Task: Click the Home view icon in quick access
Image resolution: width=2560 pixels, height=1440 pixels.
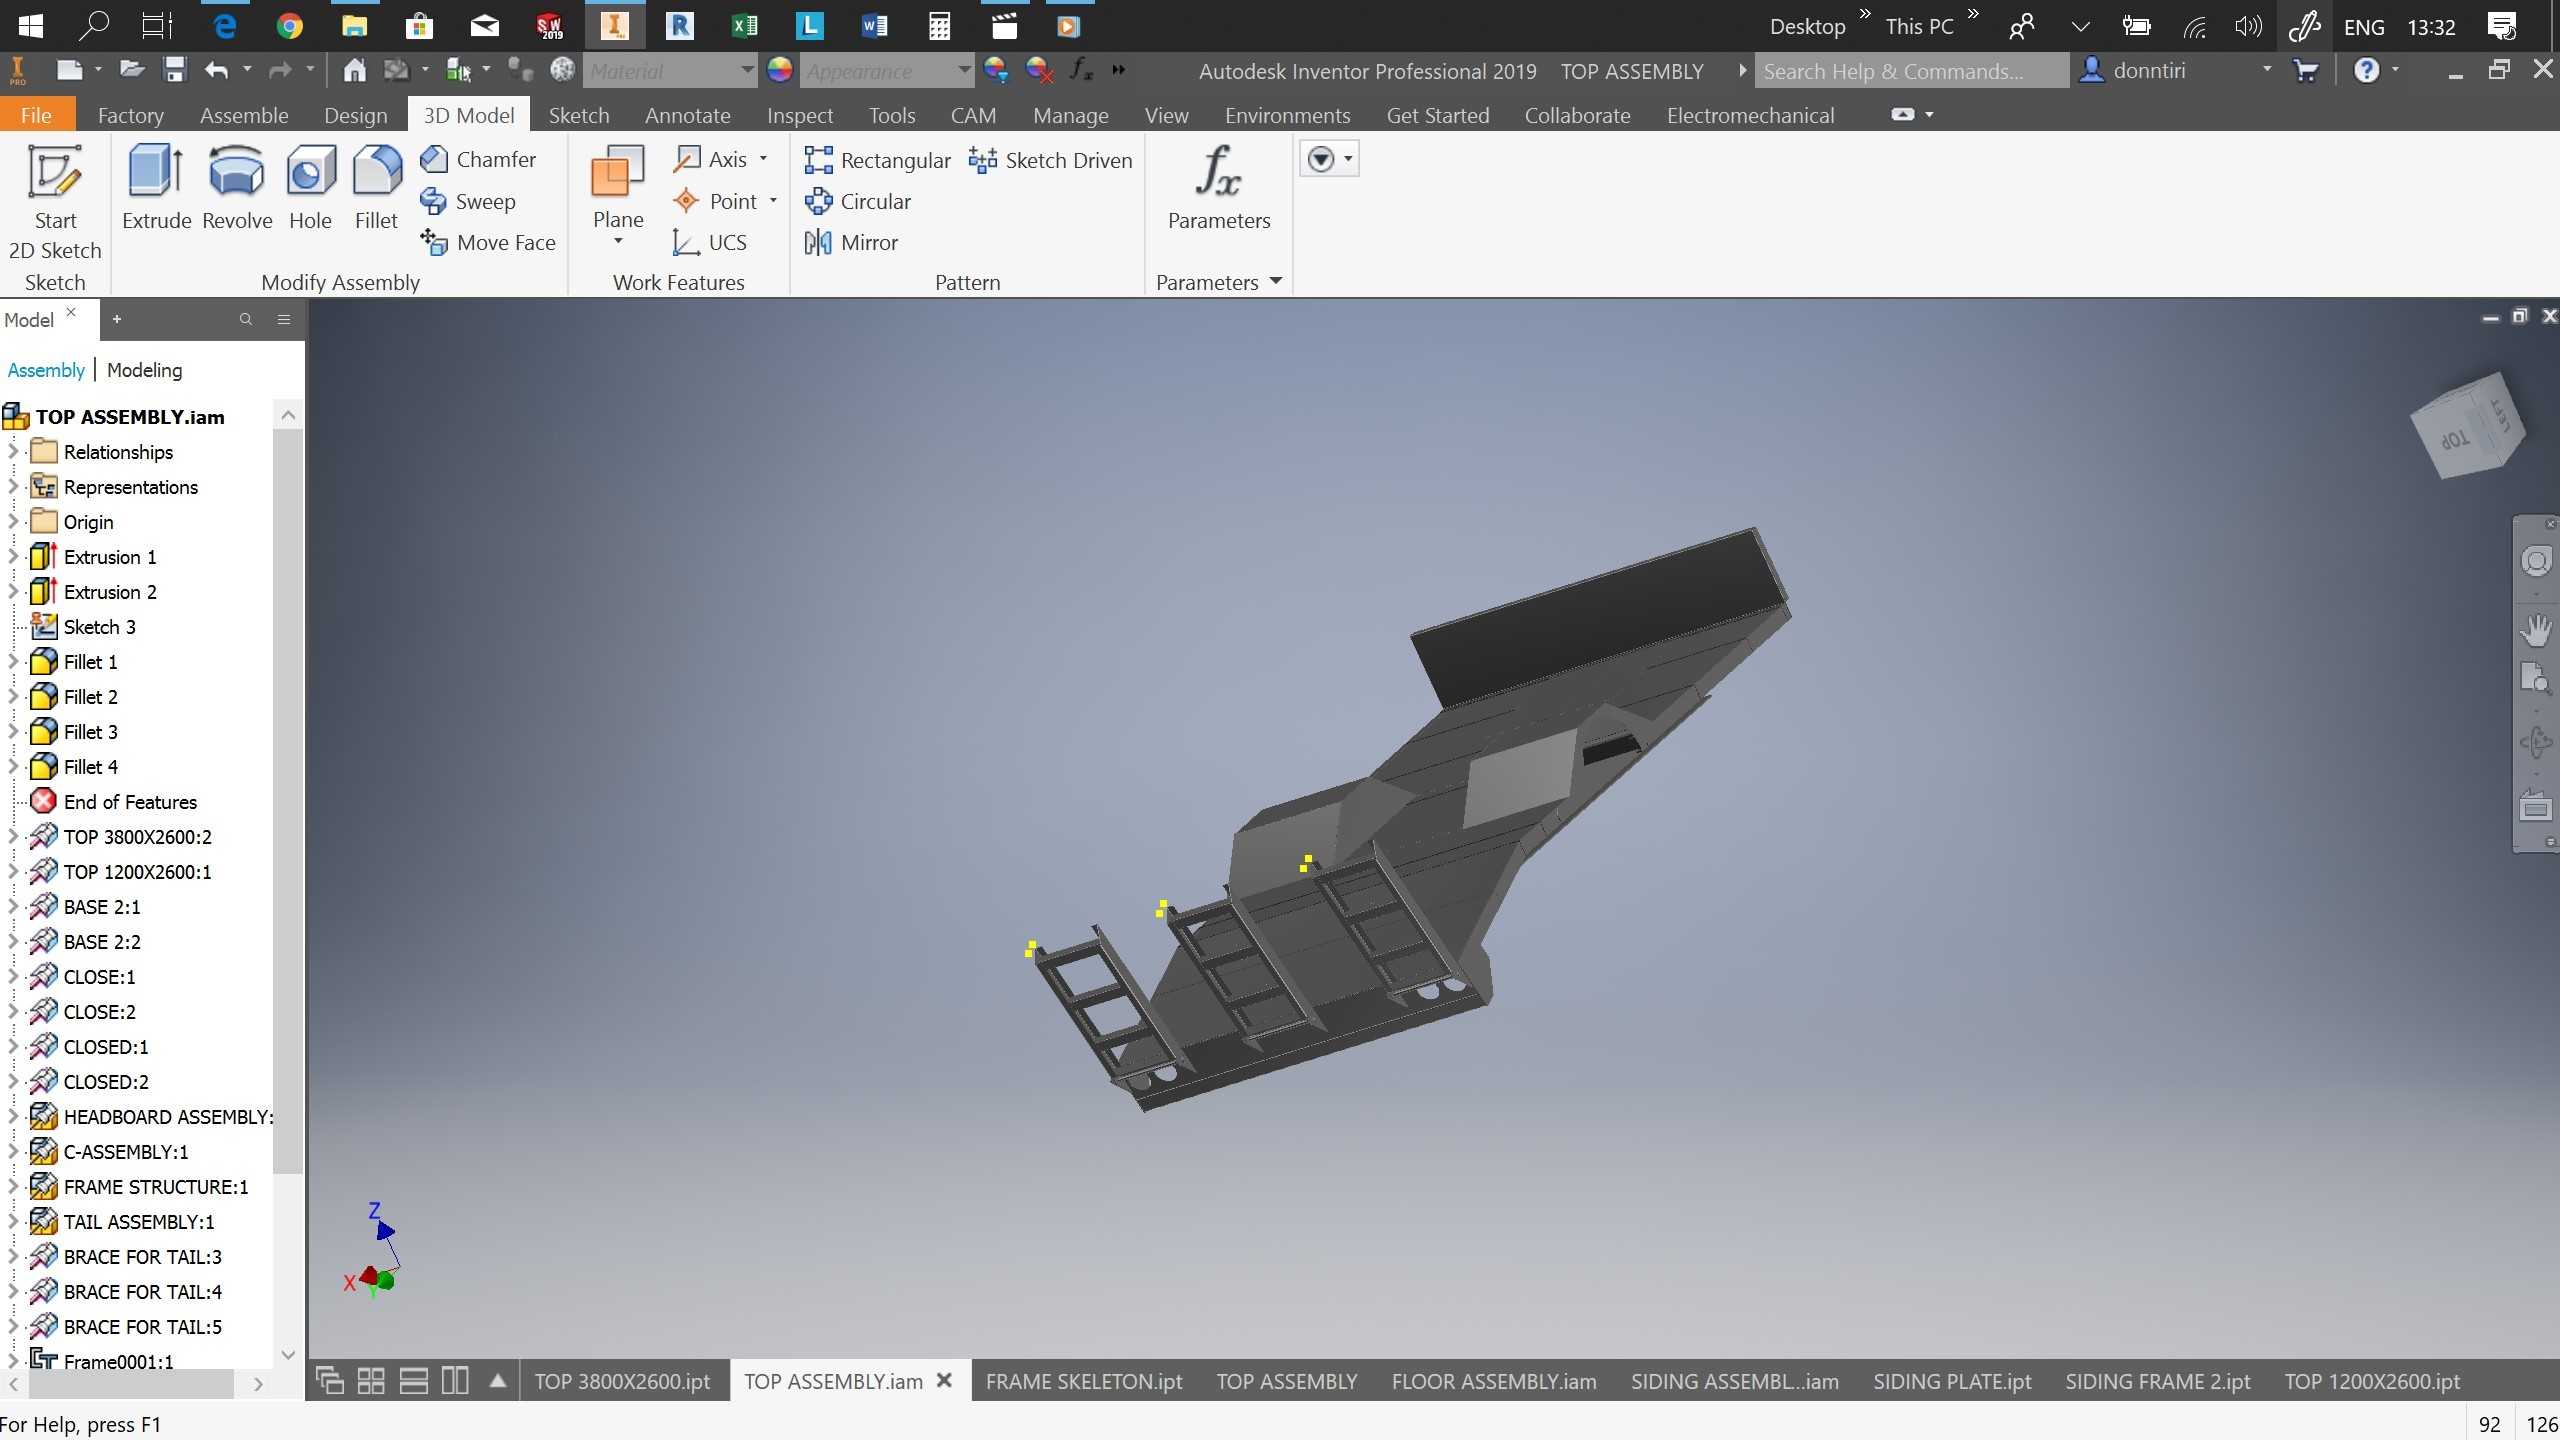Action: [354, 70]
